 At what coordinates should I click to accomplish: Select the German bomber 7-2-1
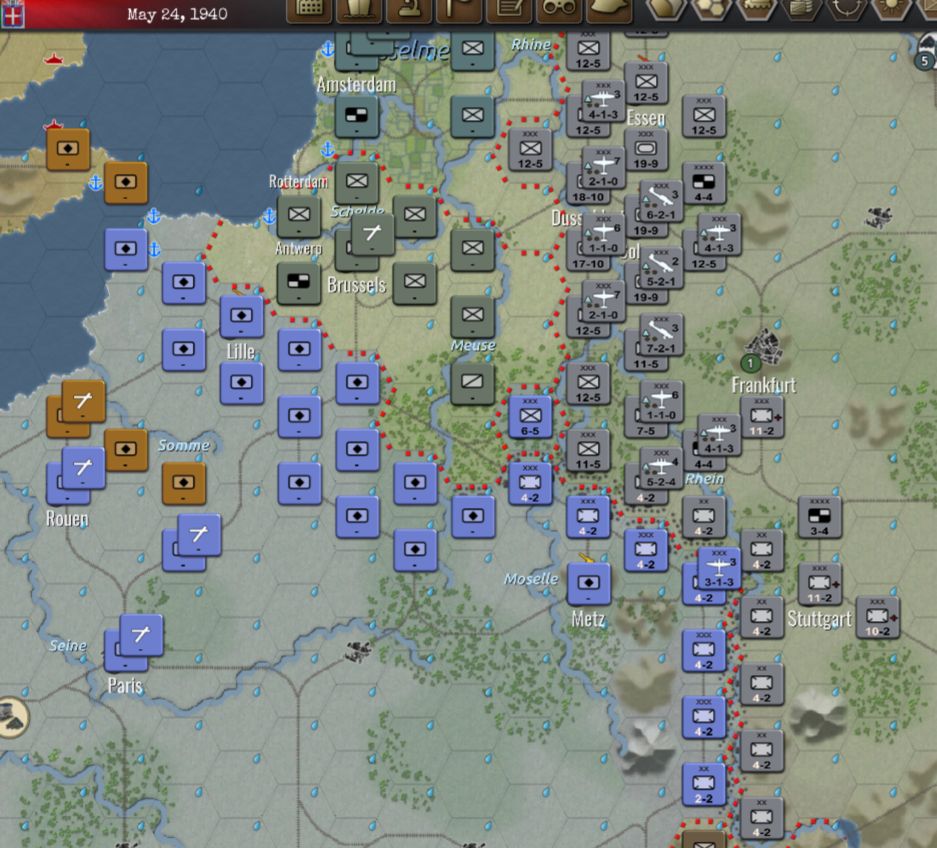[661, 335]
